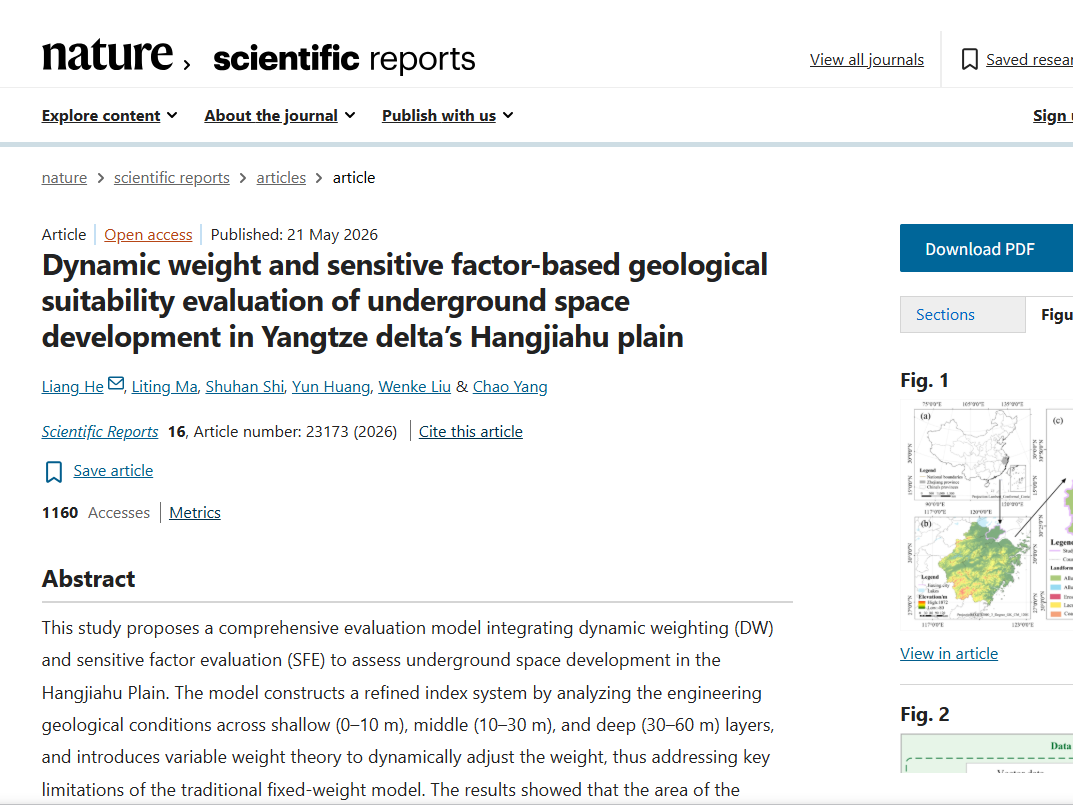The height and width of the screenshot is (805, 1073).
Task: Go to the articles breadcrumb
Action: click(x=281, y=178)
